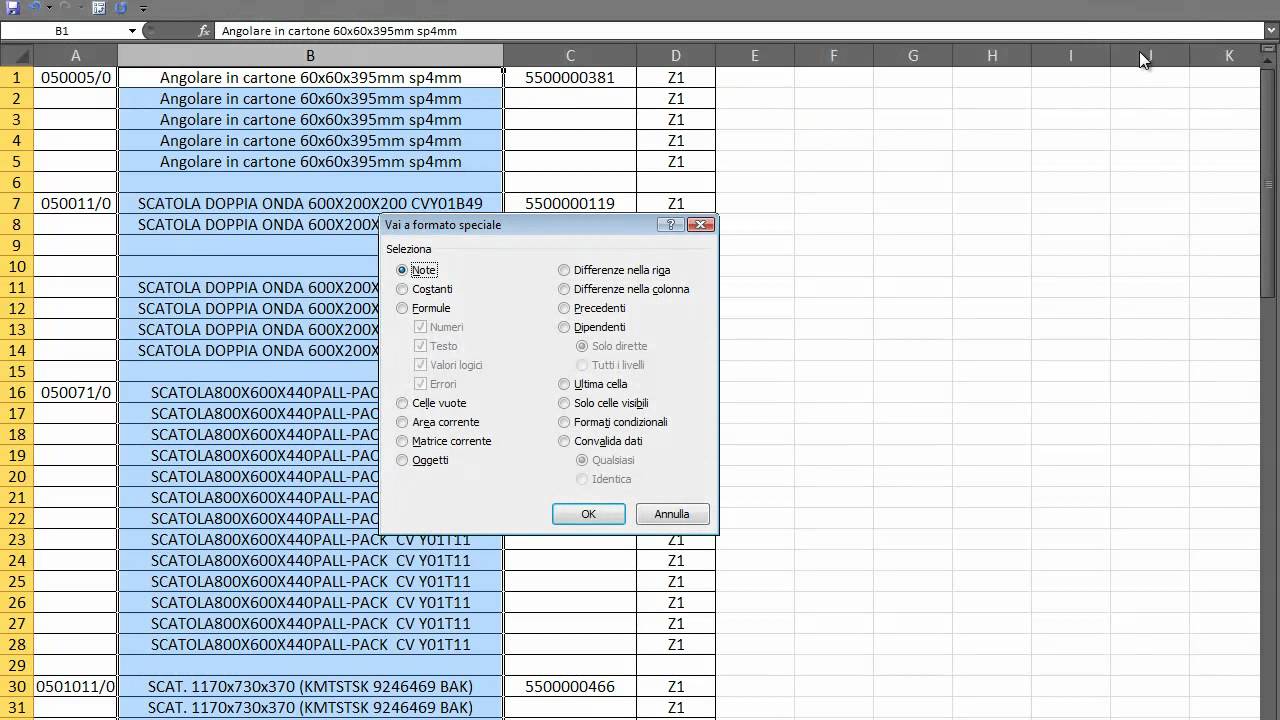Confirm the dialog with OK button
The height and width of the screenshot is (720, 1280).
pos(589,514)
